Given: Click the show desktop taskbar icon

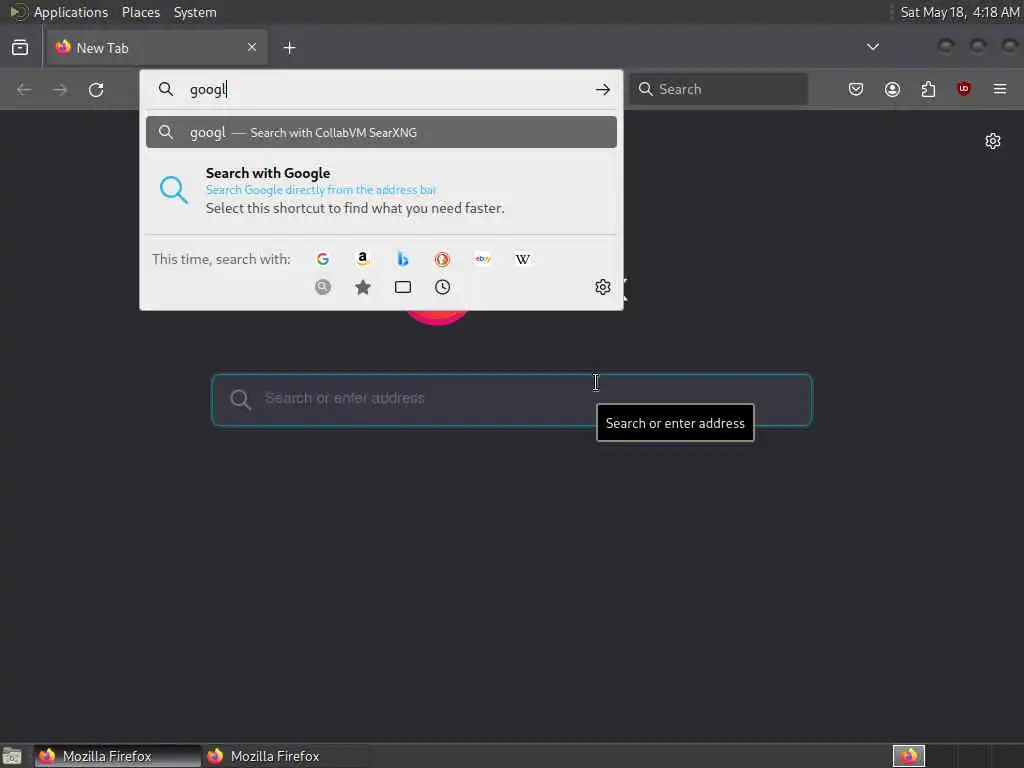Looking at the screenshot, I should [x=12, y=756].
